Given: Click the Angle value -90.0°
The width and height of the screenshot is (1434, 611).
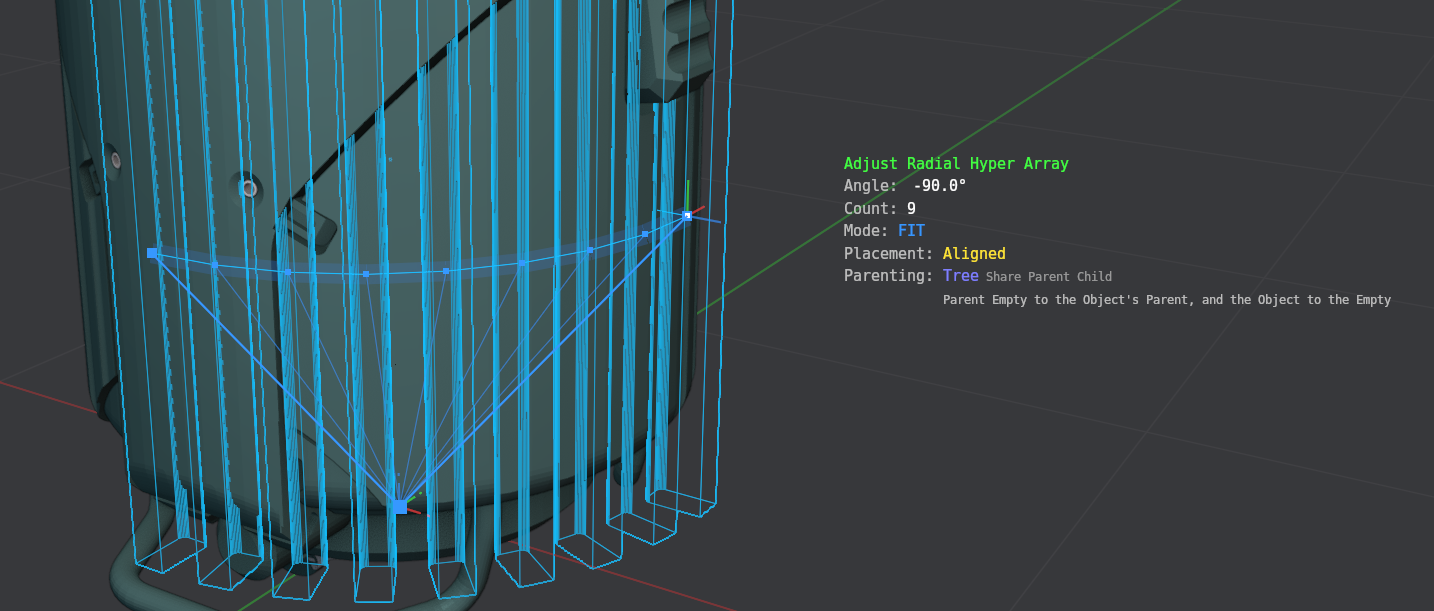Looking at the screenshot, I should click(x=939, y=186).
